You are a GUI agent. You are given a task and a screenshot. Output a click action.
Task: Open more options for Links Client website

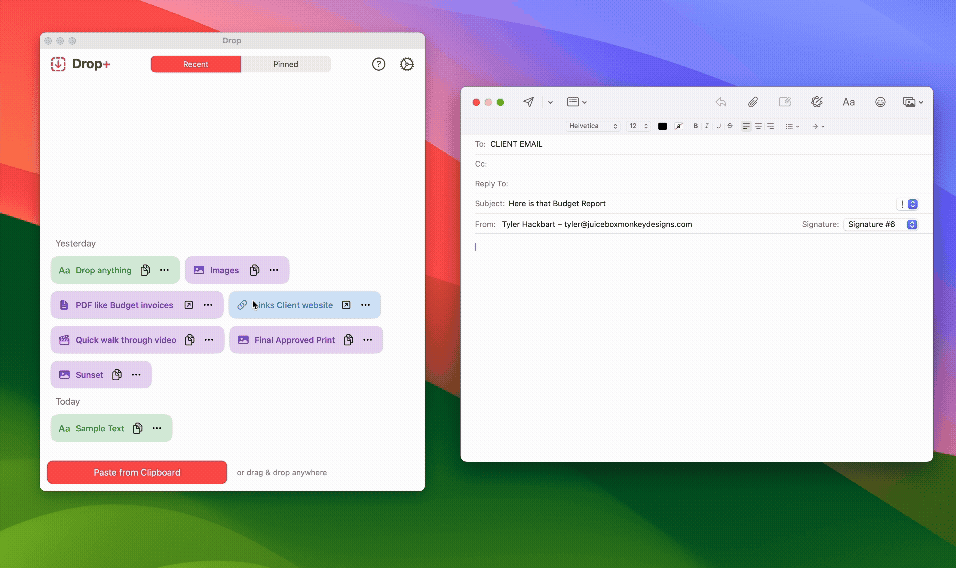click(x=365, y=305)
